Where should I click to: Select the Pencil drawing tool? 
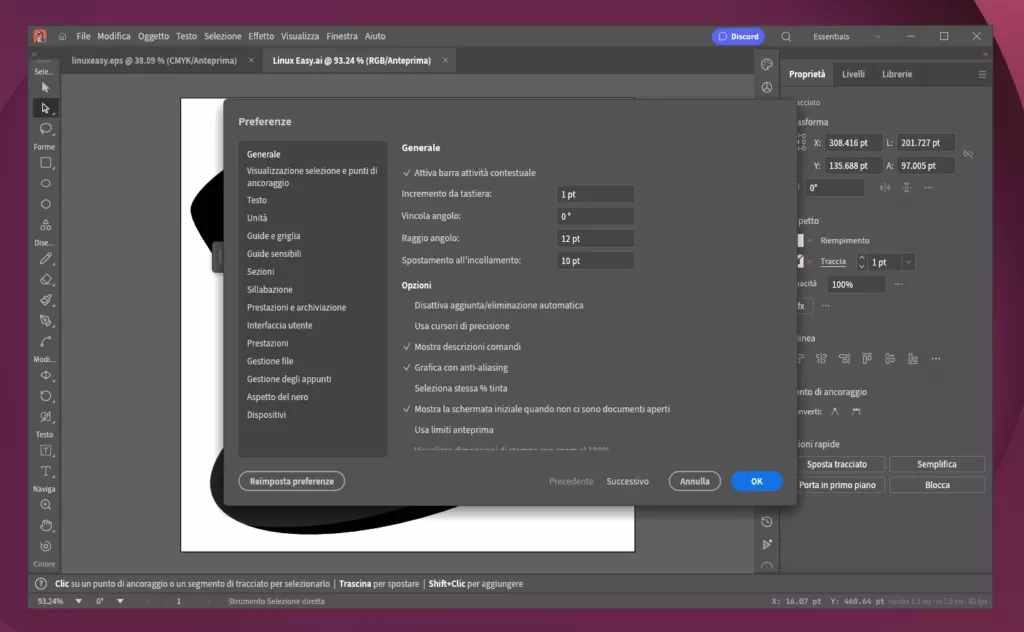(x=45, y=259)
